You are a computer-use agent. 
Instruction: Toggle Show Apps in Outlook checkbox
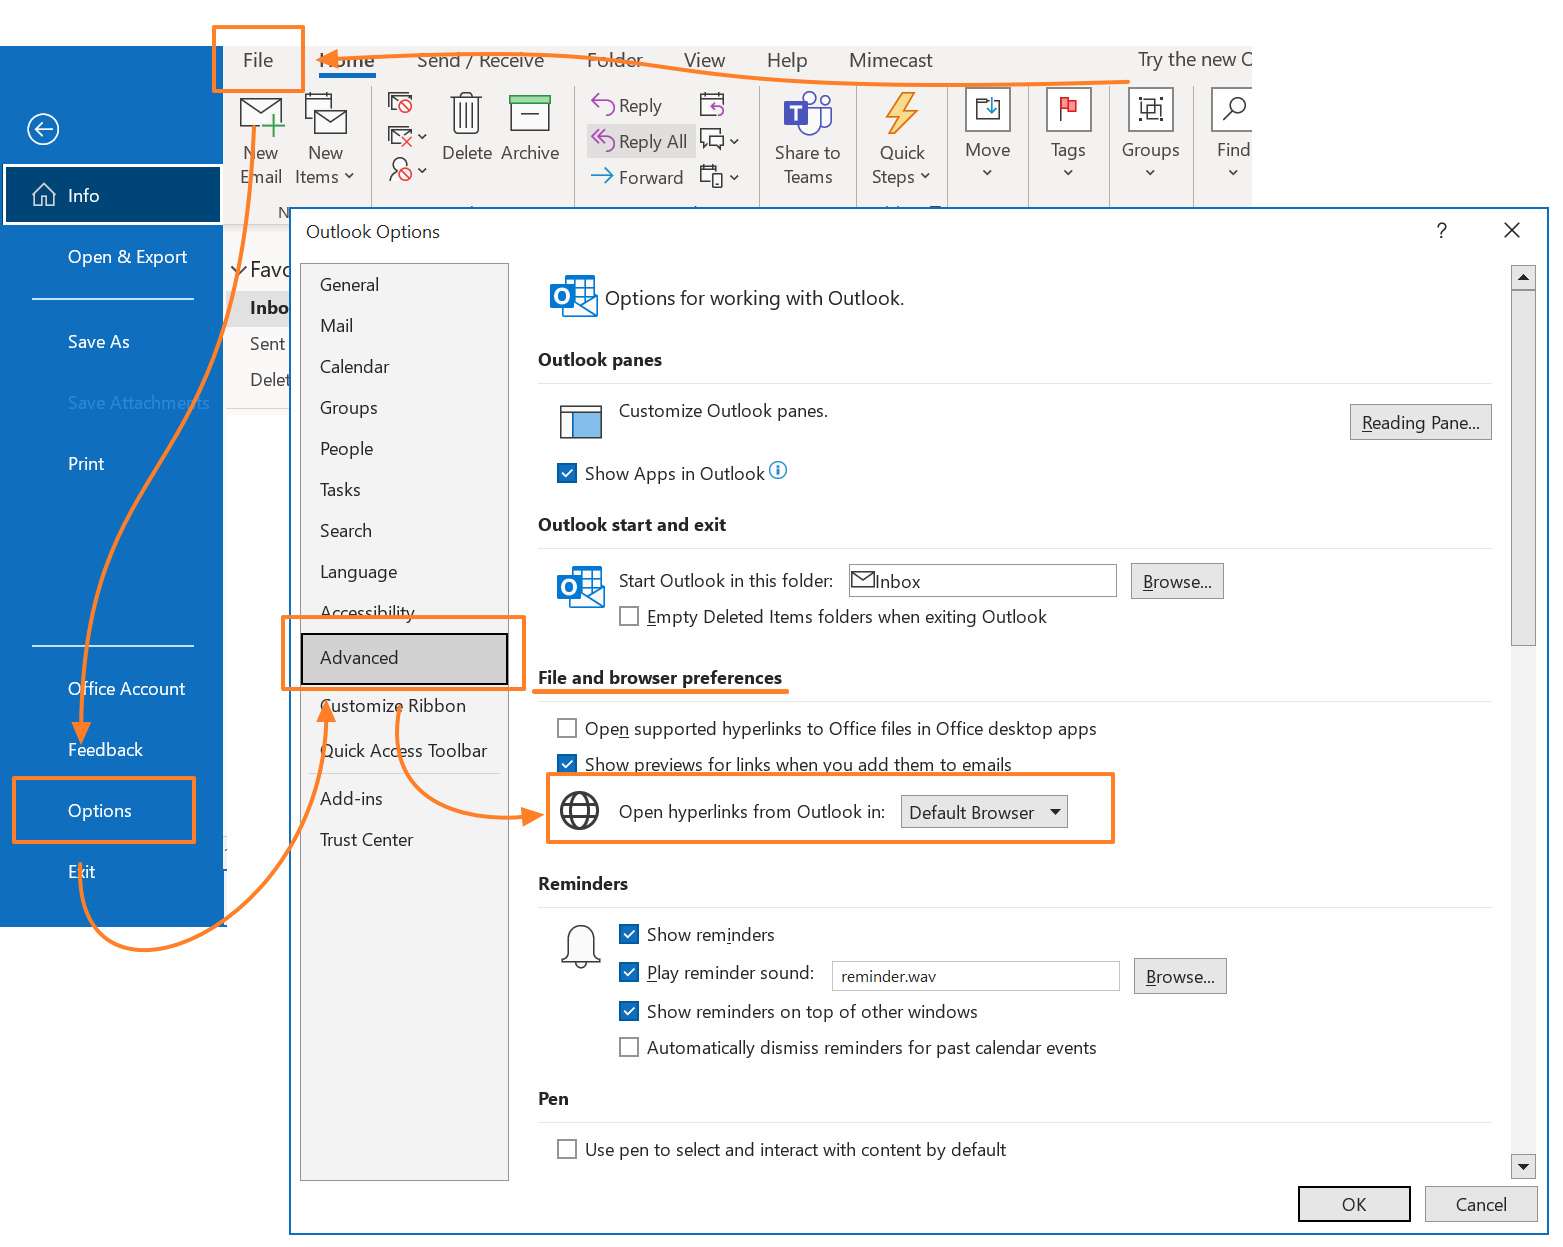click(567, 473)
